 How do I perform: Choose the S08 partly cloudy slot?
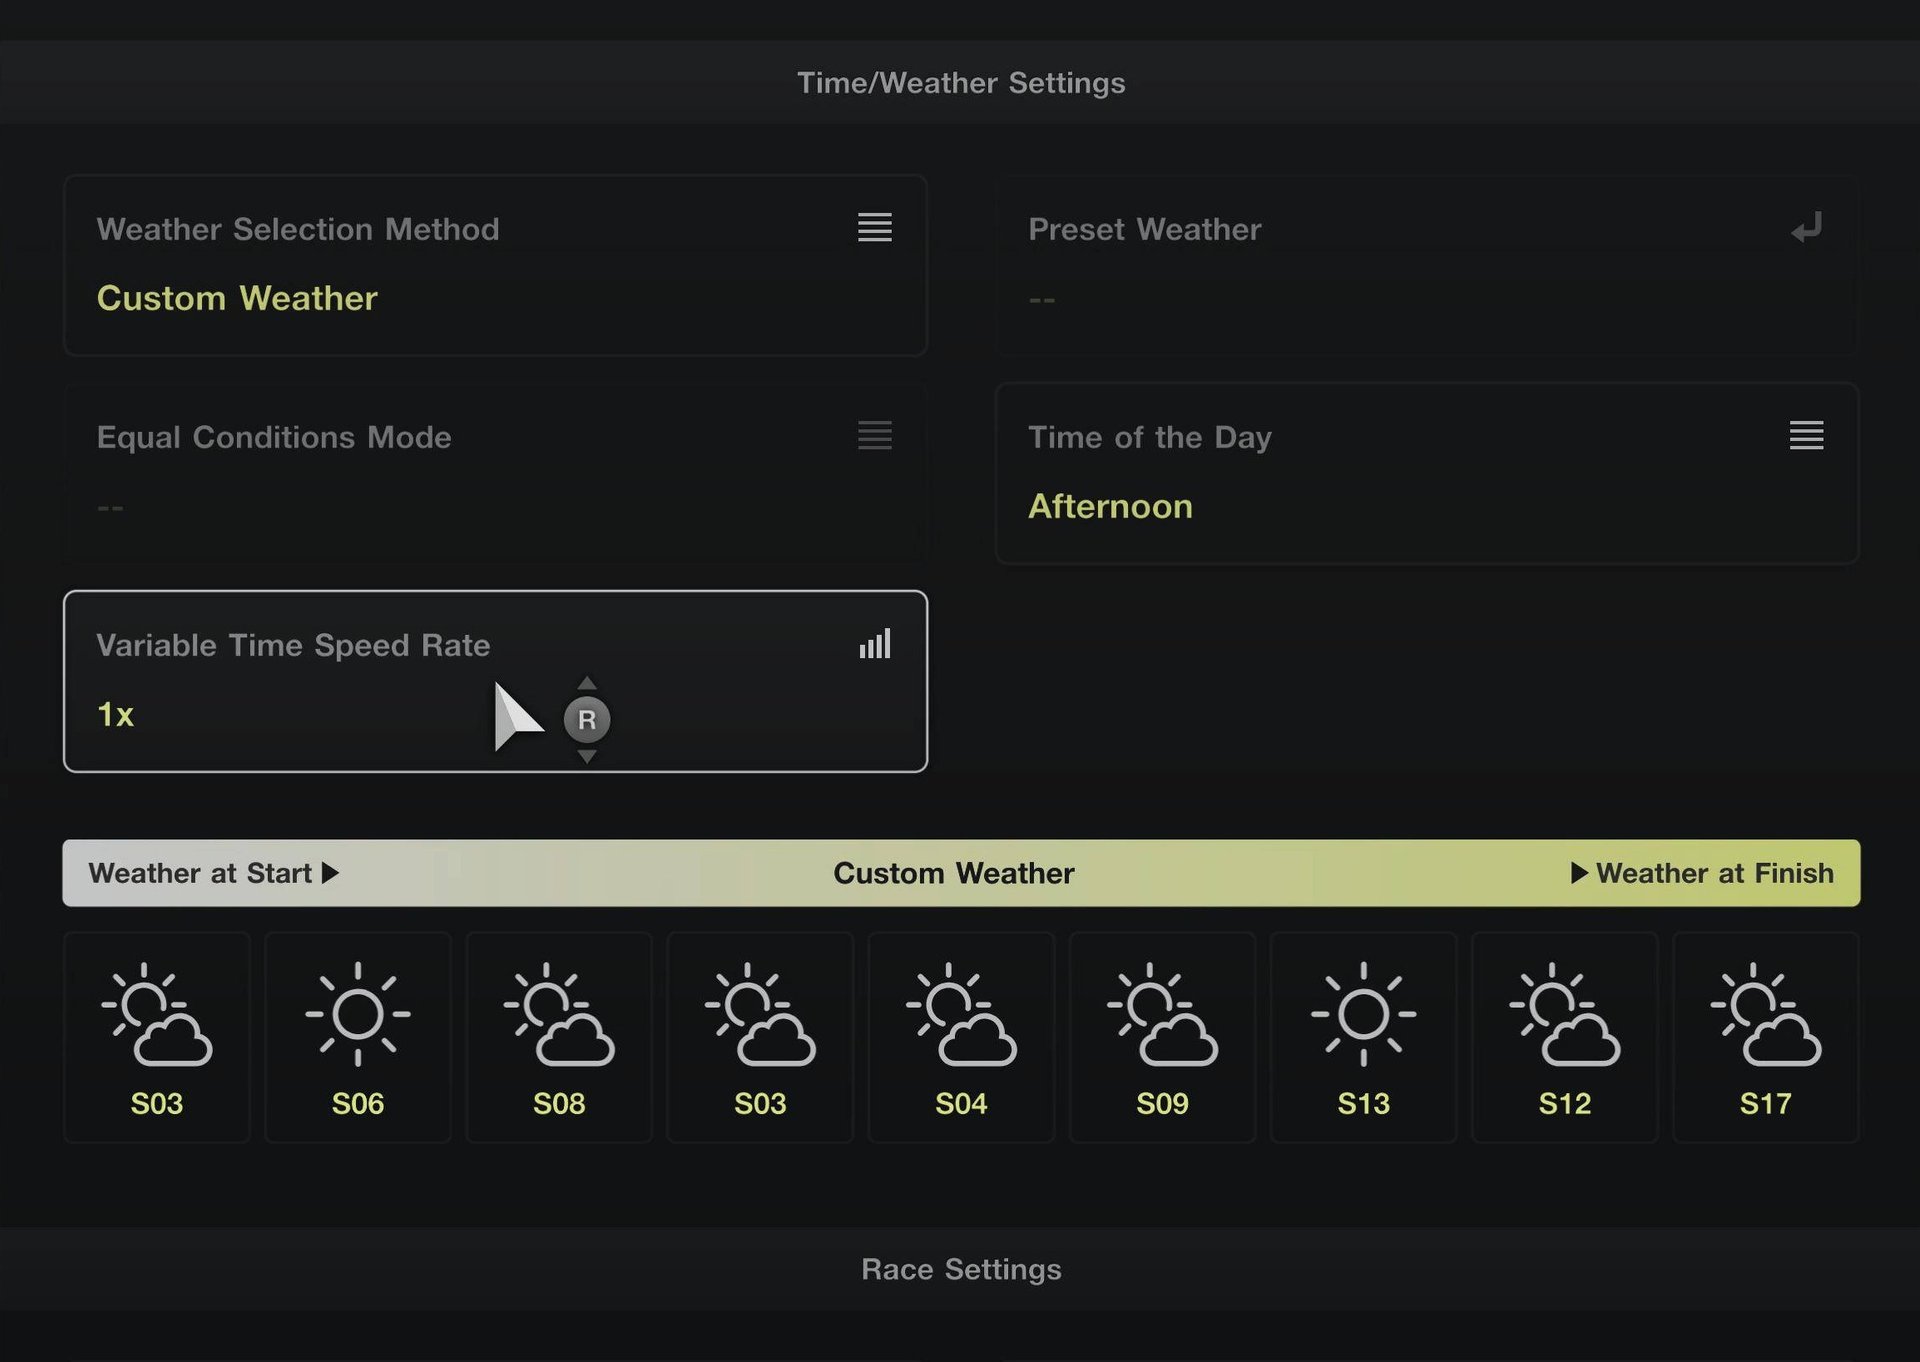pos(558,1037)
